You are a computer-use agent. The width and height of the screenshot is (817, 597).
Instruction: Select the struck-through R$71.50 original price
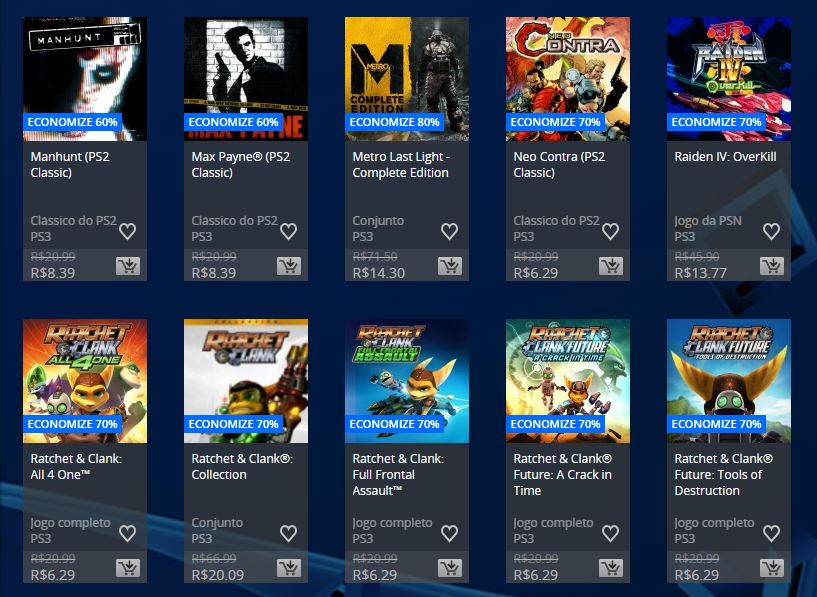[x=375, y=256]
